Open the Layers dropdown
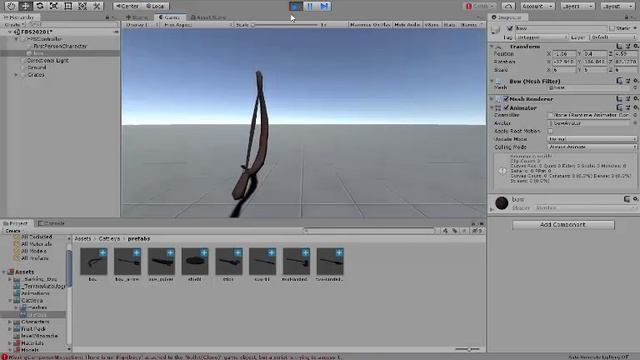This screenshot has height=360, width=640. tap(578, 6)
